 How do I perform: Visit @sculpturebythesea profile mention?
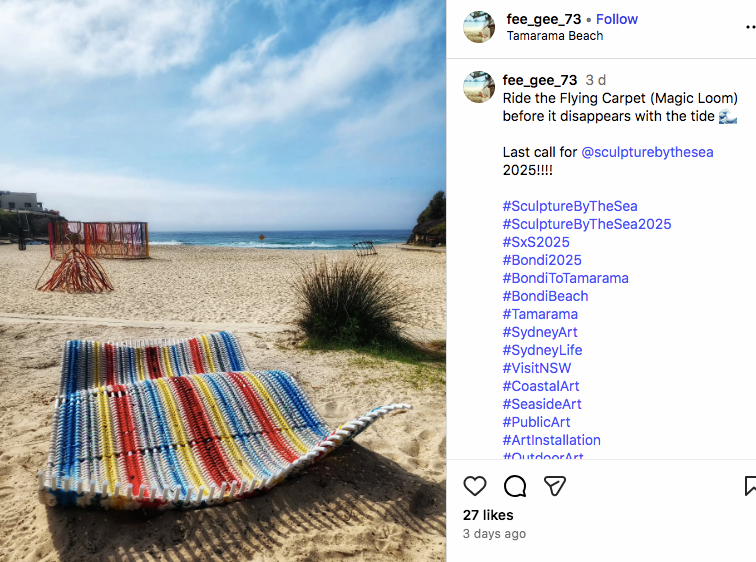click(647, 152)
